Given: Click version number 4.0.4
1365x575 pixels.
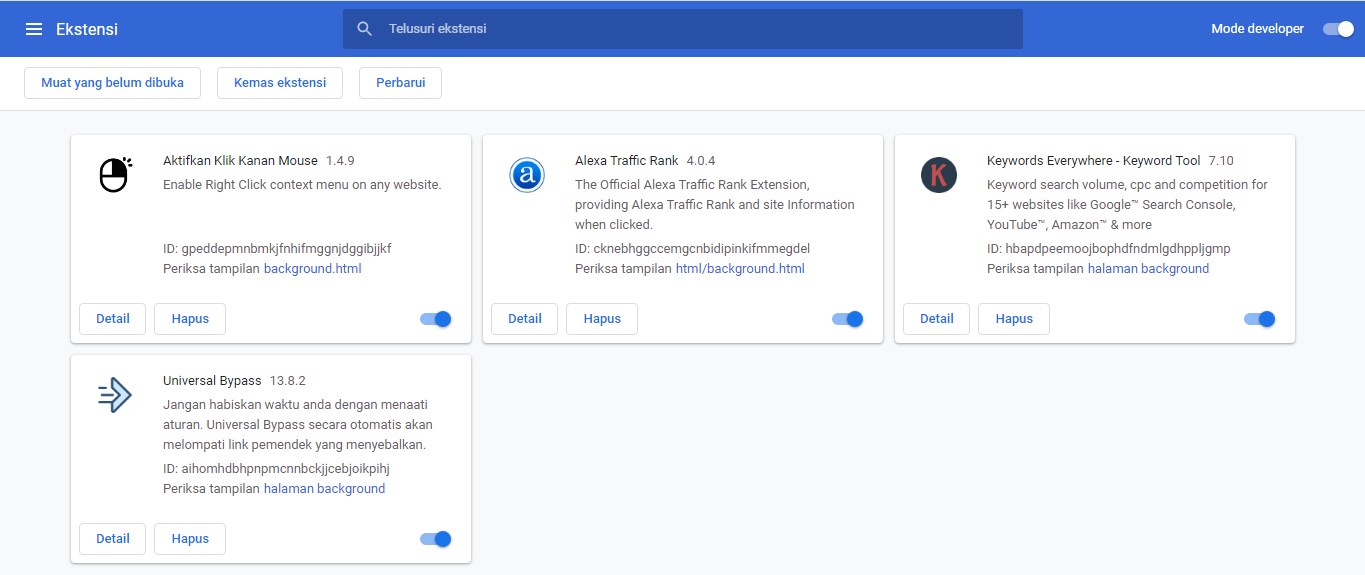Looking at the screenshot, I should tap(701, 160).
